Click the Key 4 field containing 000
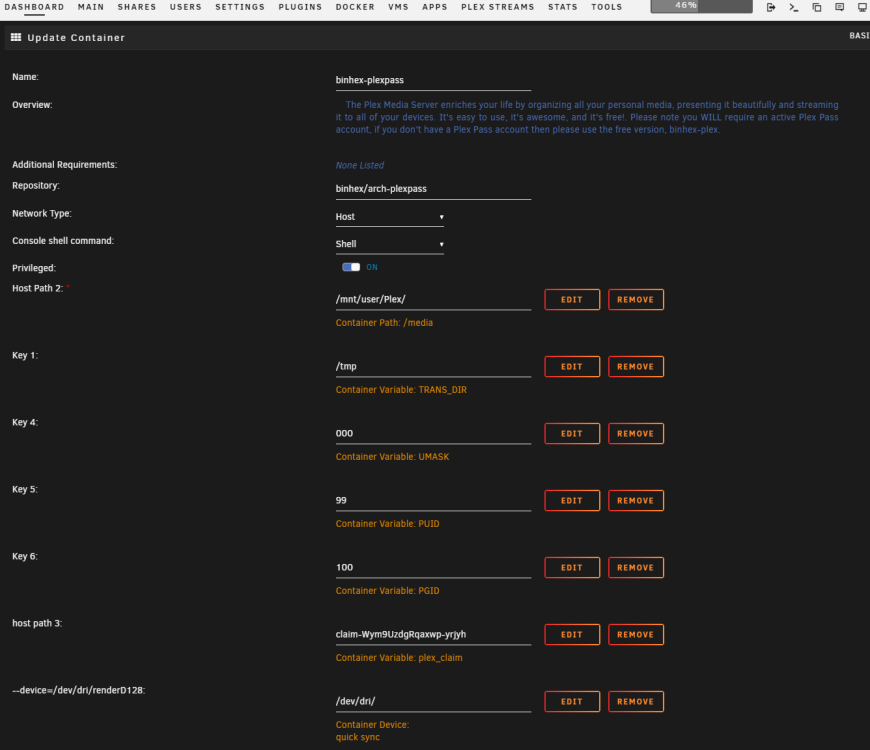Viewport: 870px width, 750px height. [433, 434]
